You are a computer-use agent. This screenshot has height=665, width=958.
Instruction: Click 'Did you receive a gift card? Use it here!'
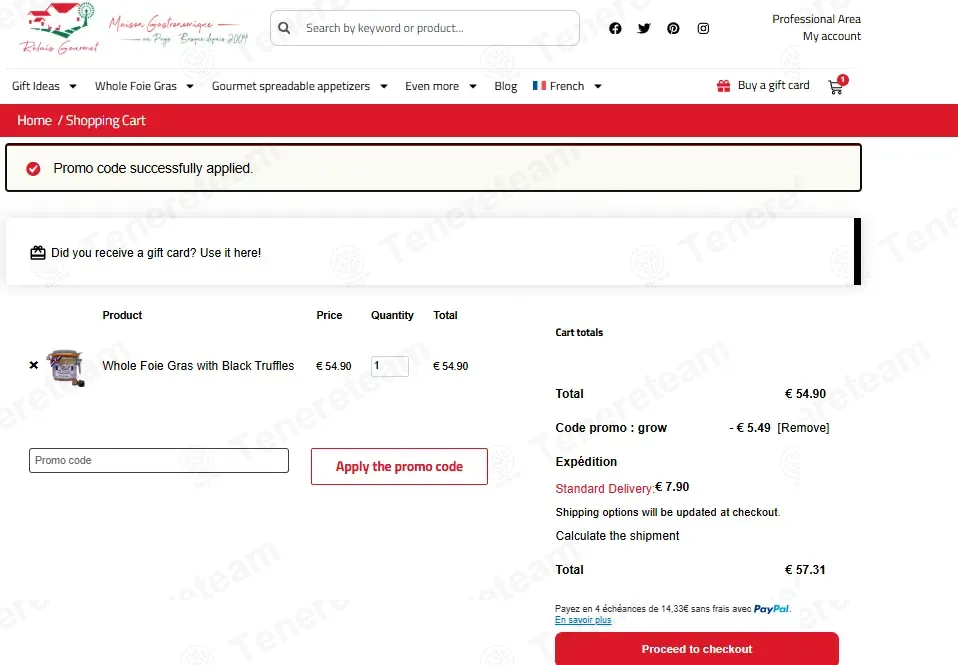(156, 252)
